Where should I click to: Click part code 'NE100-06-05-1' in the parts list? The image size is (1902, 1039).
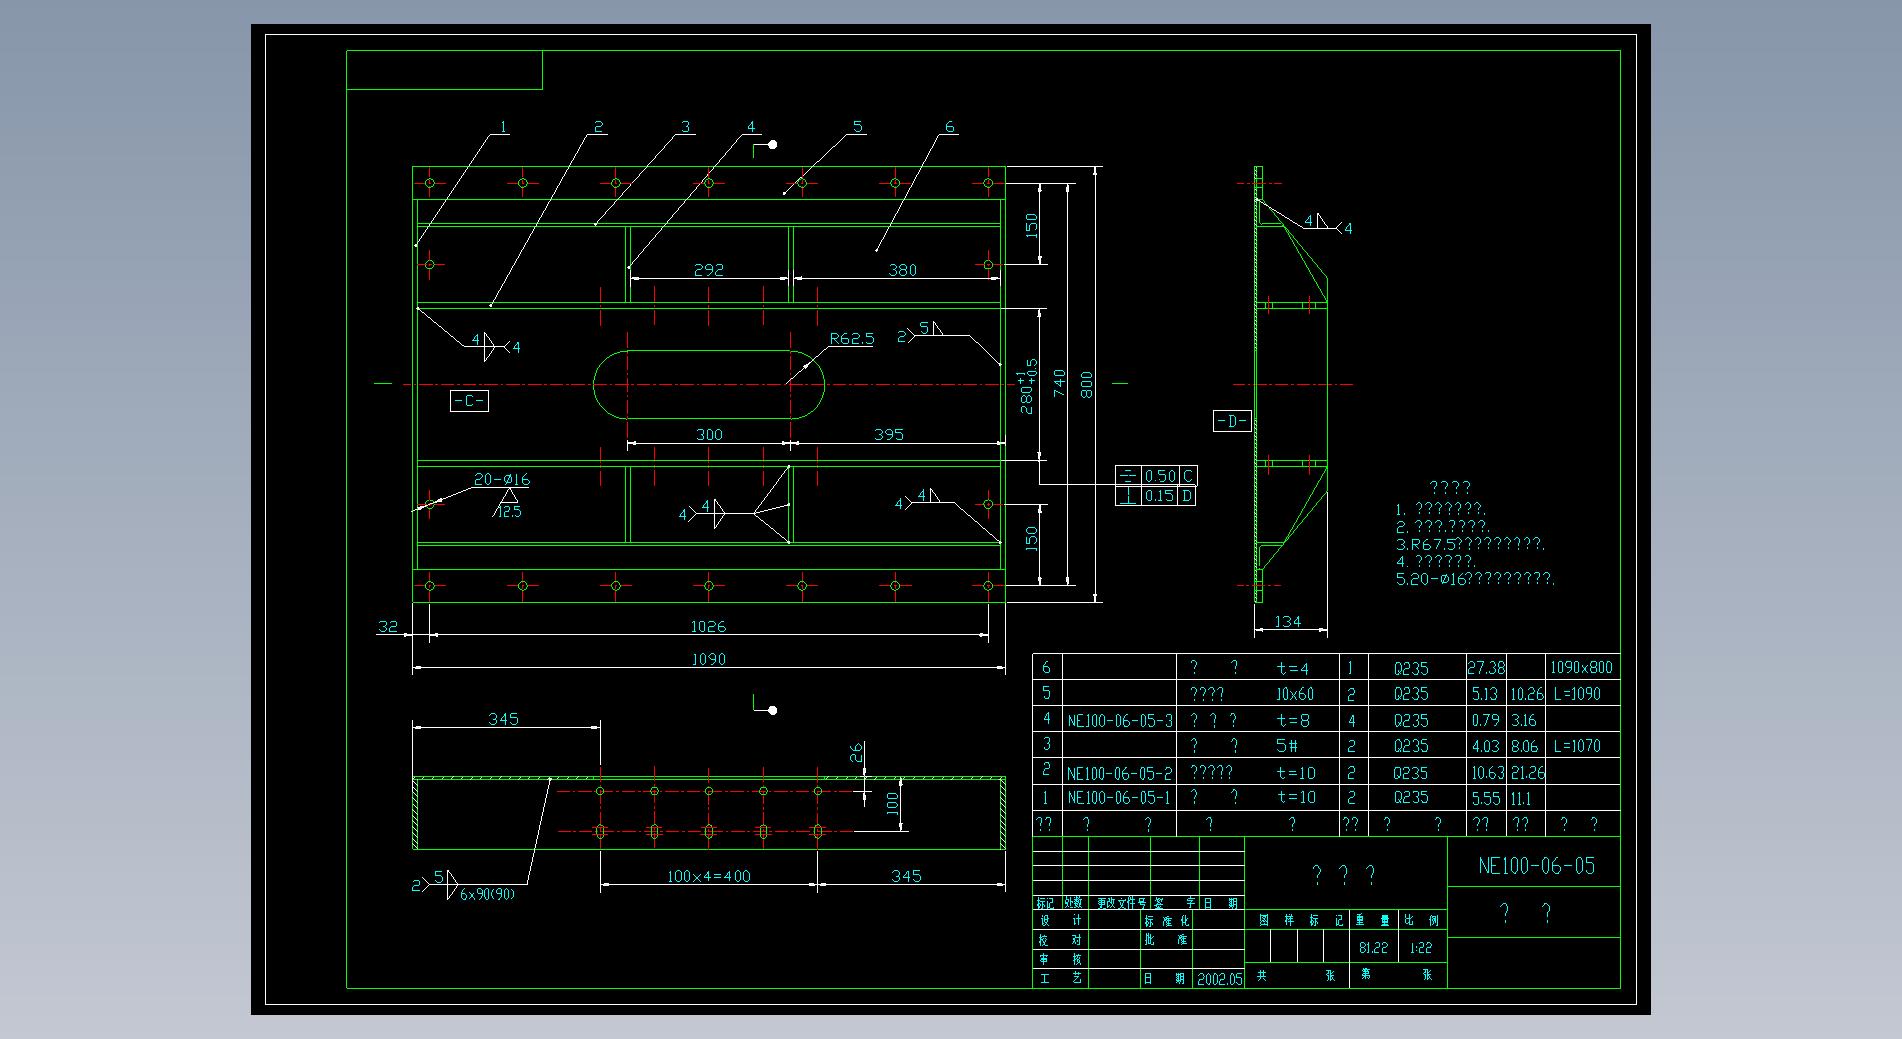pyautogui.click(x=1118, y=798)
